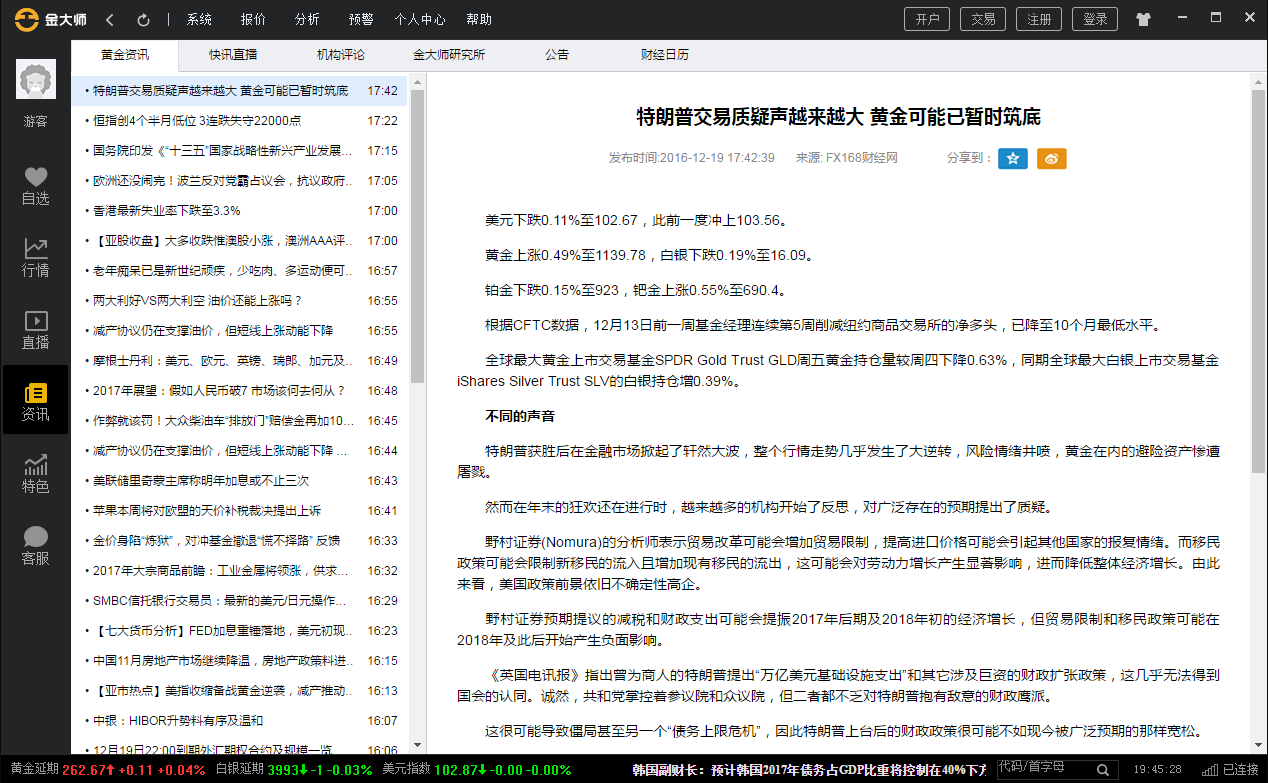Switch to 快讯直播 tab
The width and height of the screenshot is (1268, 783).
click(233, 55)
